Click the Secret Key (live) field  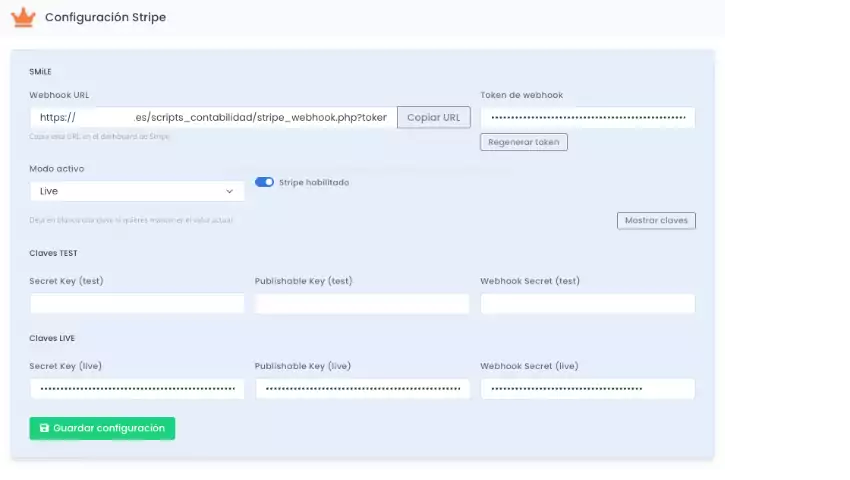[x=137, y=389]
